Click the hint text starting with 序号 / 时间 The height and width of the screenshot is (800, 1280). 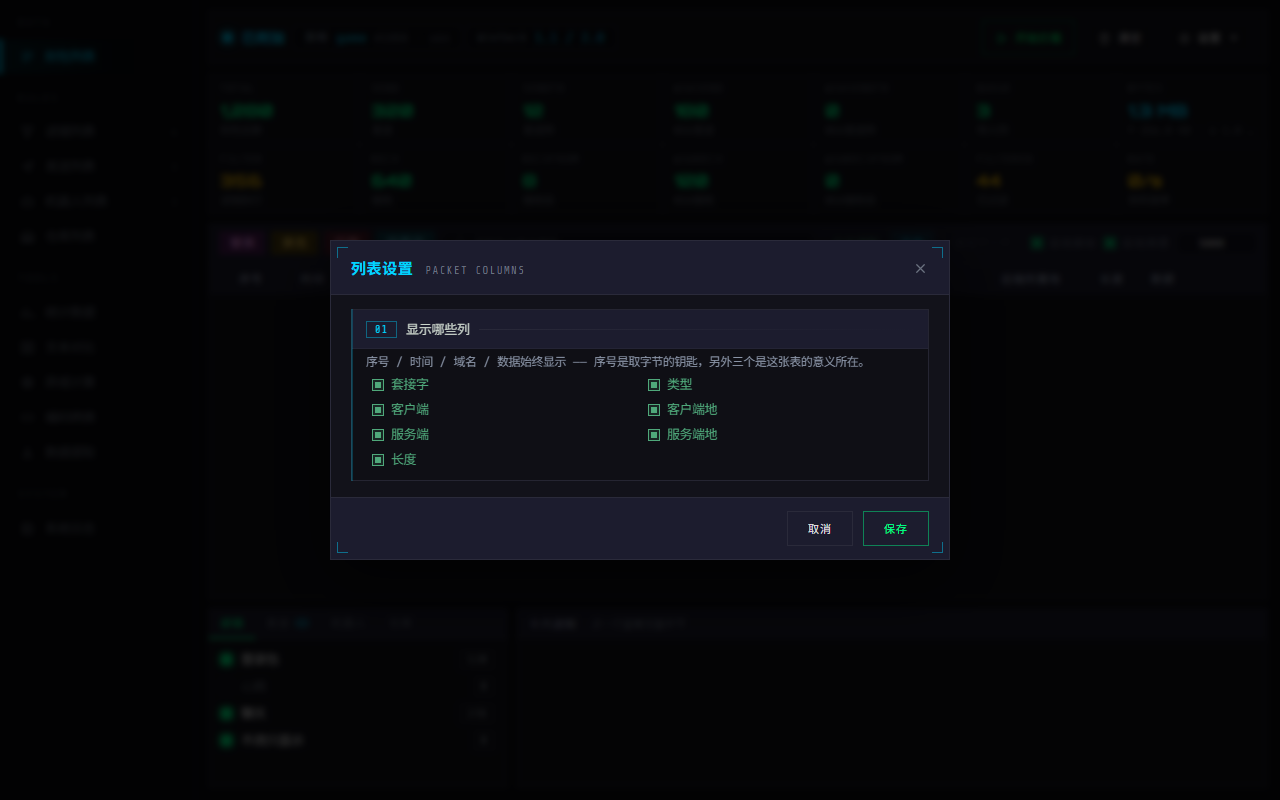tap(615, 362)
